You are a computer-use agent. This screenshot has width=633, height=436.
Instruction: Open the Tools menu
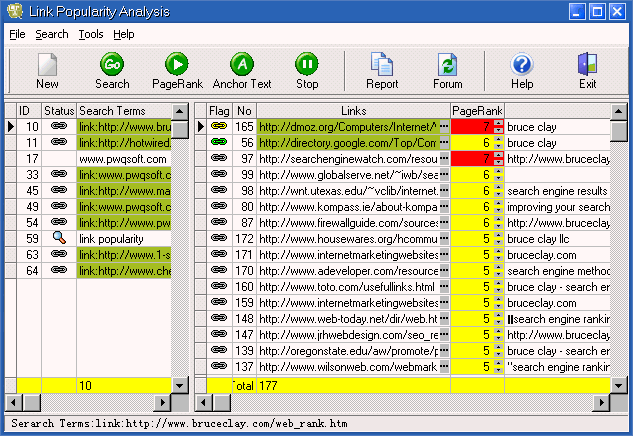click(x=91, y=34)
